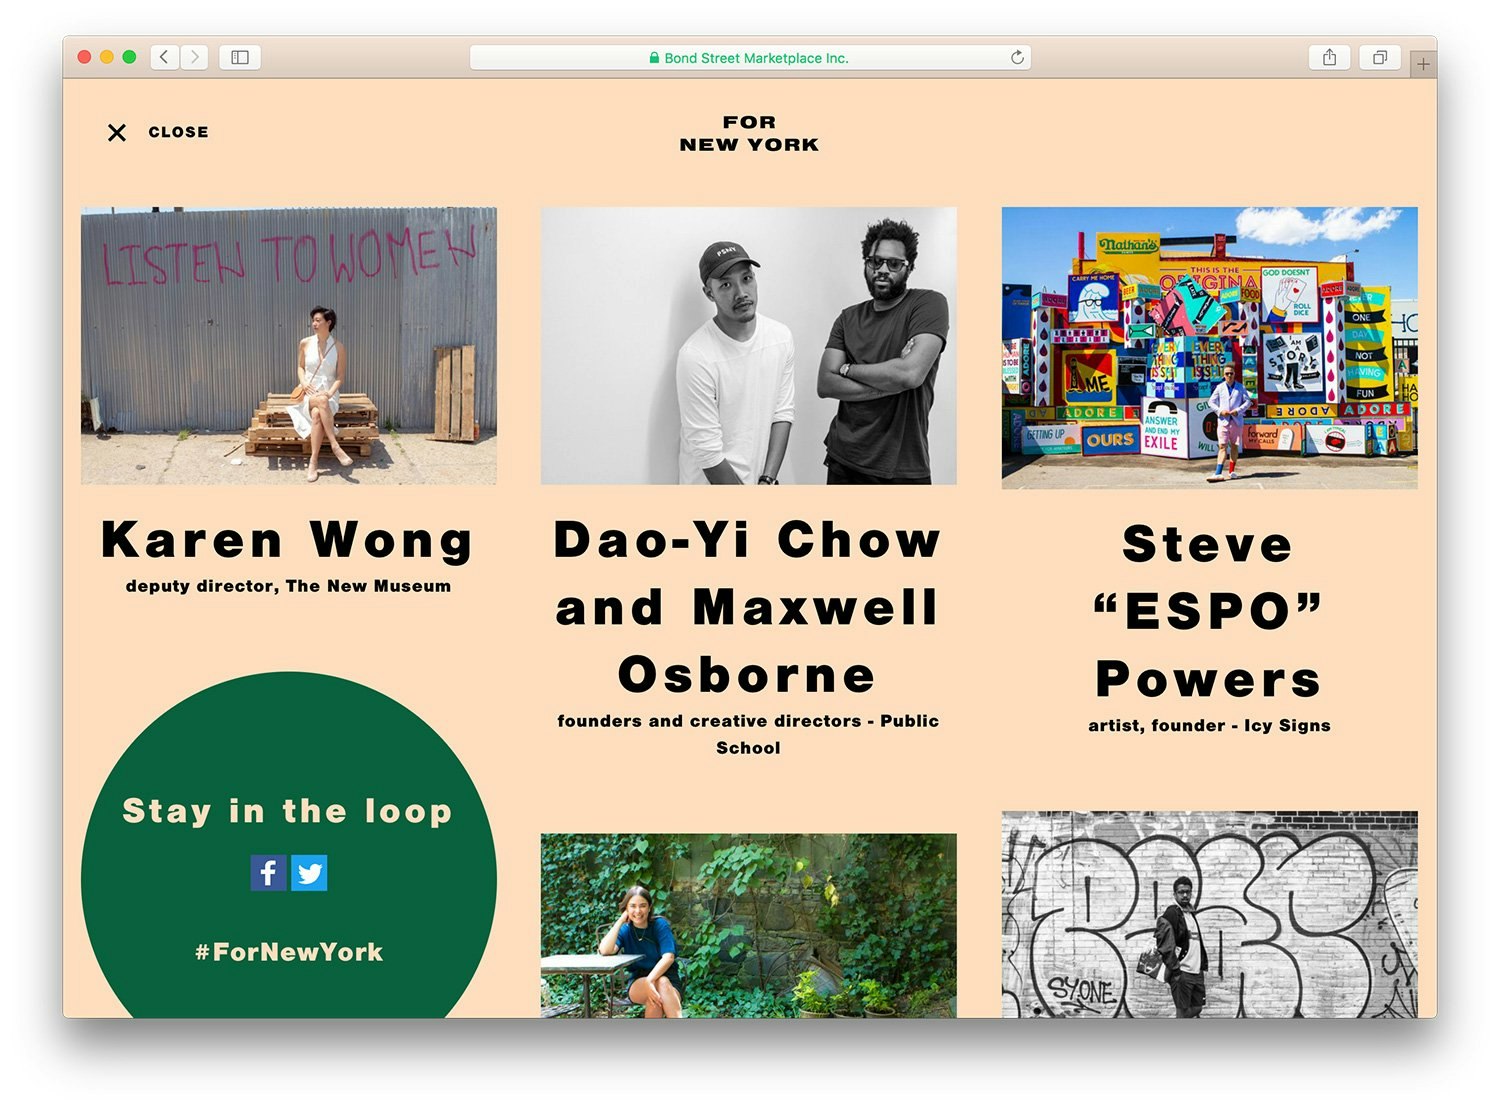Open the Twitter bird icon
1500x1108 pixels.
pos(309,873)
